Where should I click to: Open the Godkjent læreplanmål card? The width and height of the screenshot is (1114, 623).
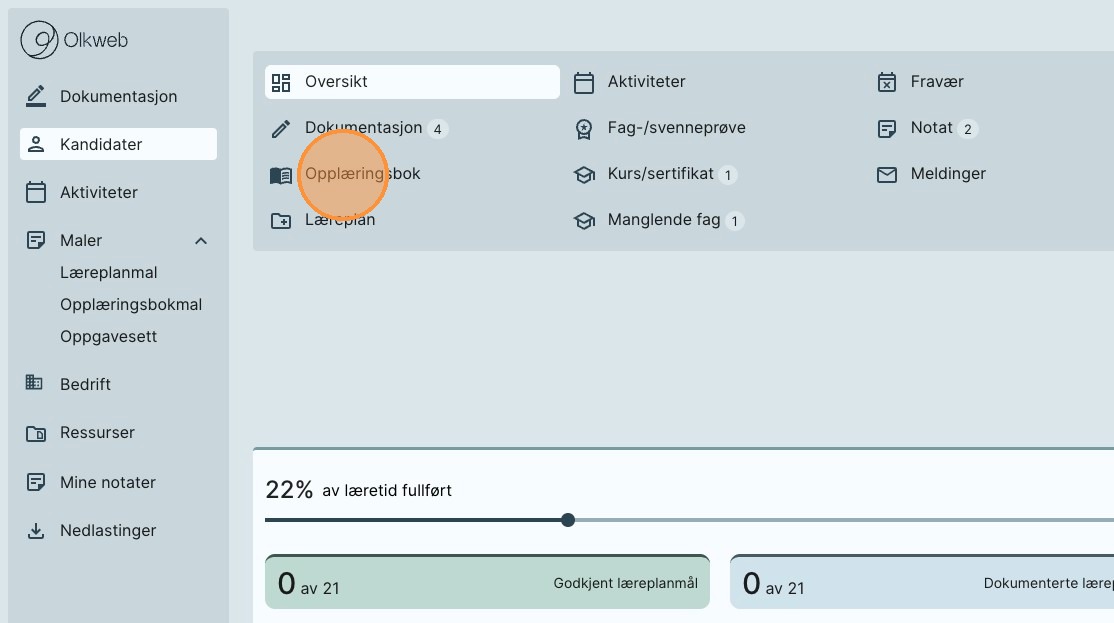[x=487, y=583]
